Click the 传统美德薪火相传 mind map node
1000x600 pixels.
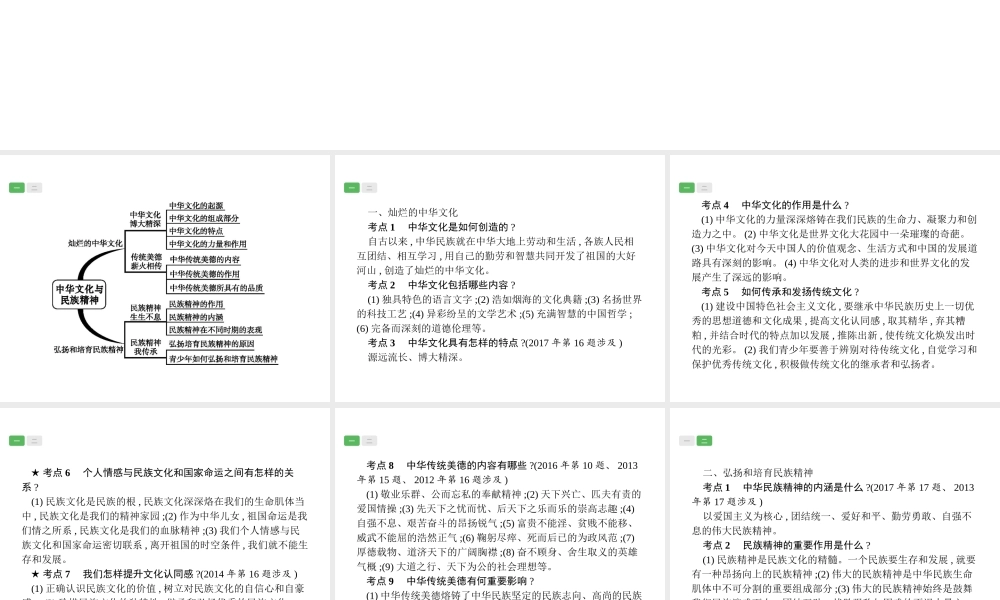coord(146,261)
